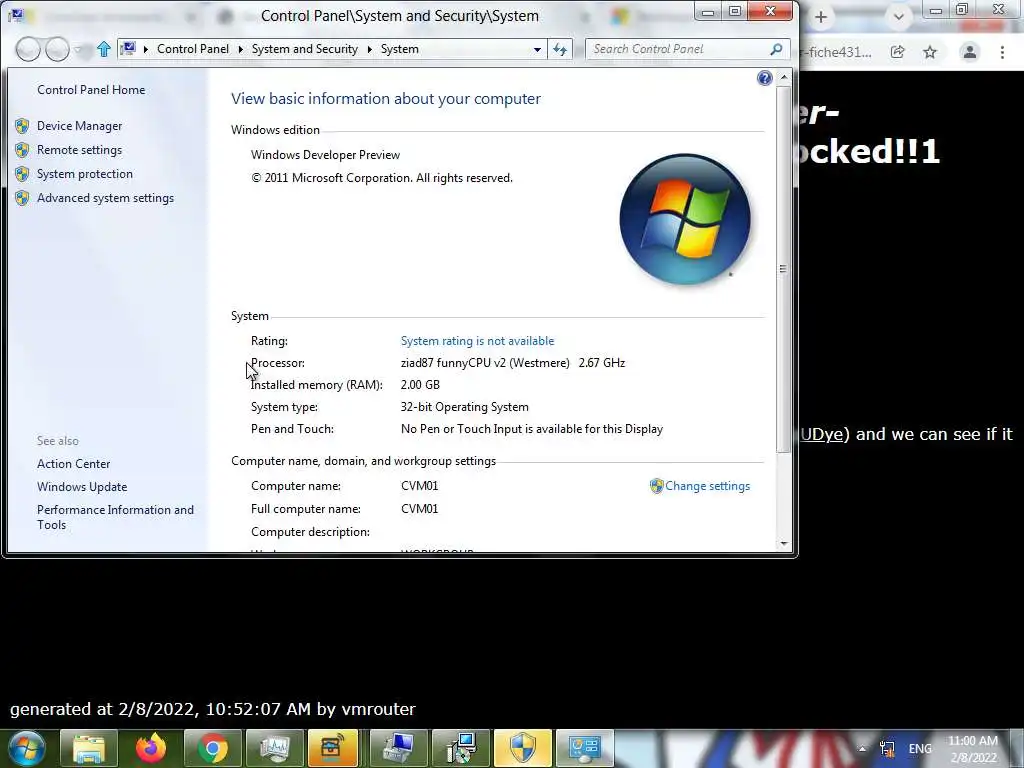Open File Explorer from the taskbar
Viewport: 1024px width, 768px height.
(x=89, y=748)
